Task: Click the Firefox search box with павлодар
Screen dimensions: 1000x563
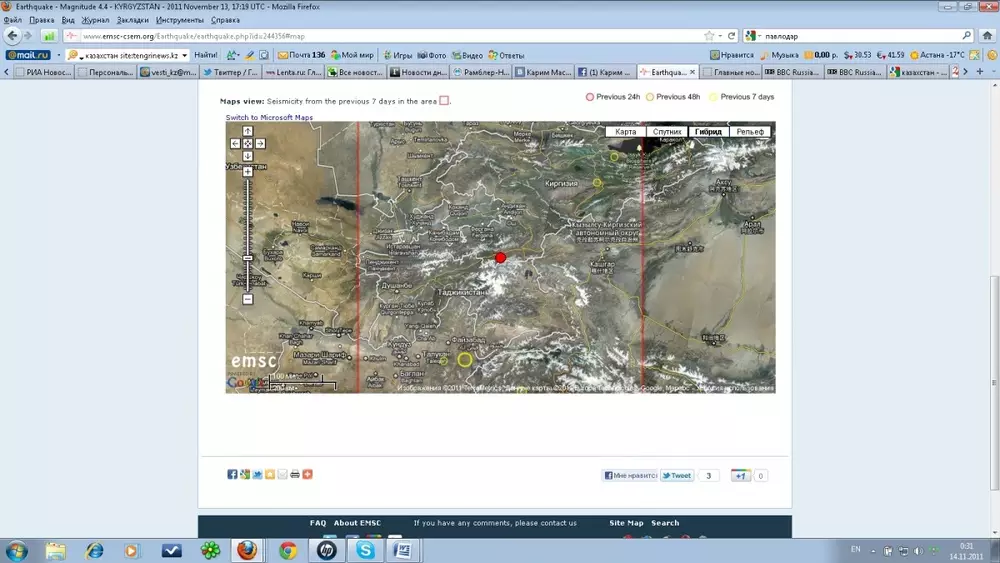Action: point(855,35)
